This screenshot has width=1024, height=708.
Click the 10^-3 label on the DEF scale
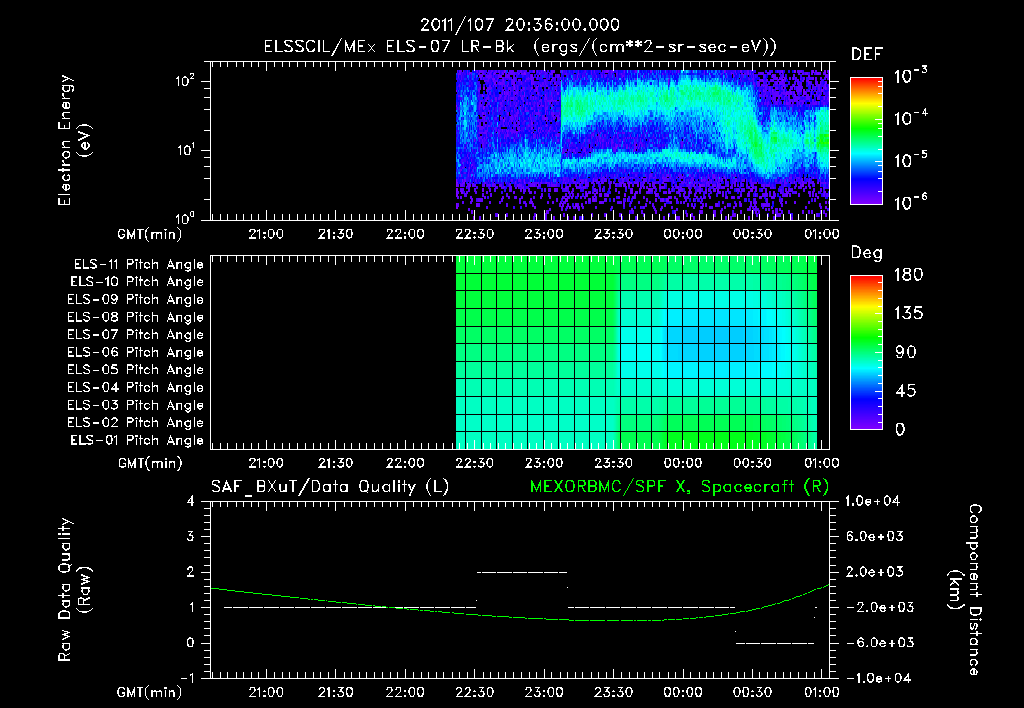[x=910, y=76]
